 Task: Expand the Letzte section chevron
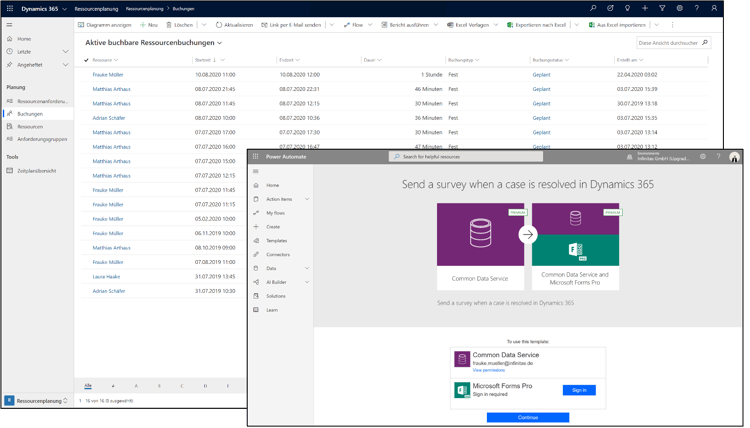(66, 52)
